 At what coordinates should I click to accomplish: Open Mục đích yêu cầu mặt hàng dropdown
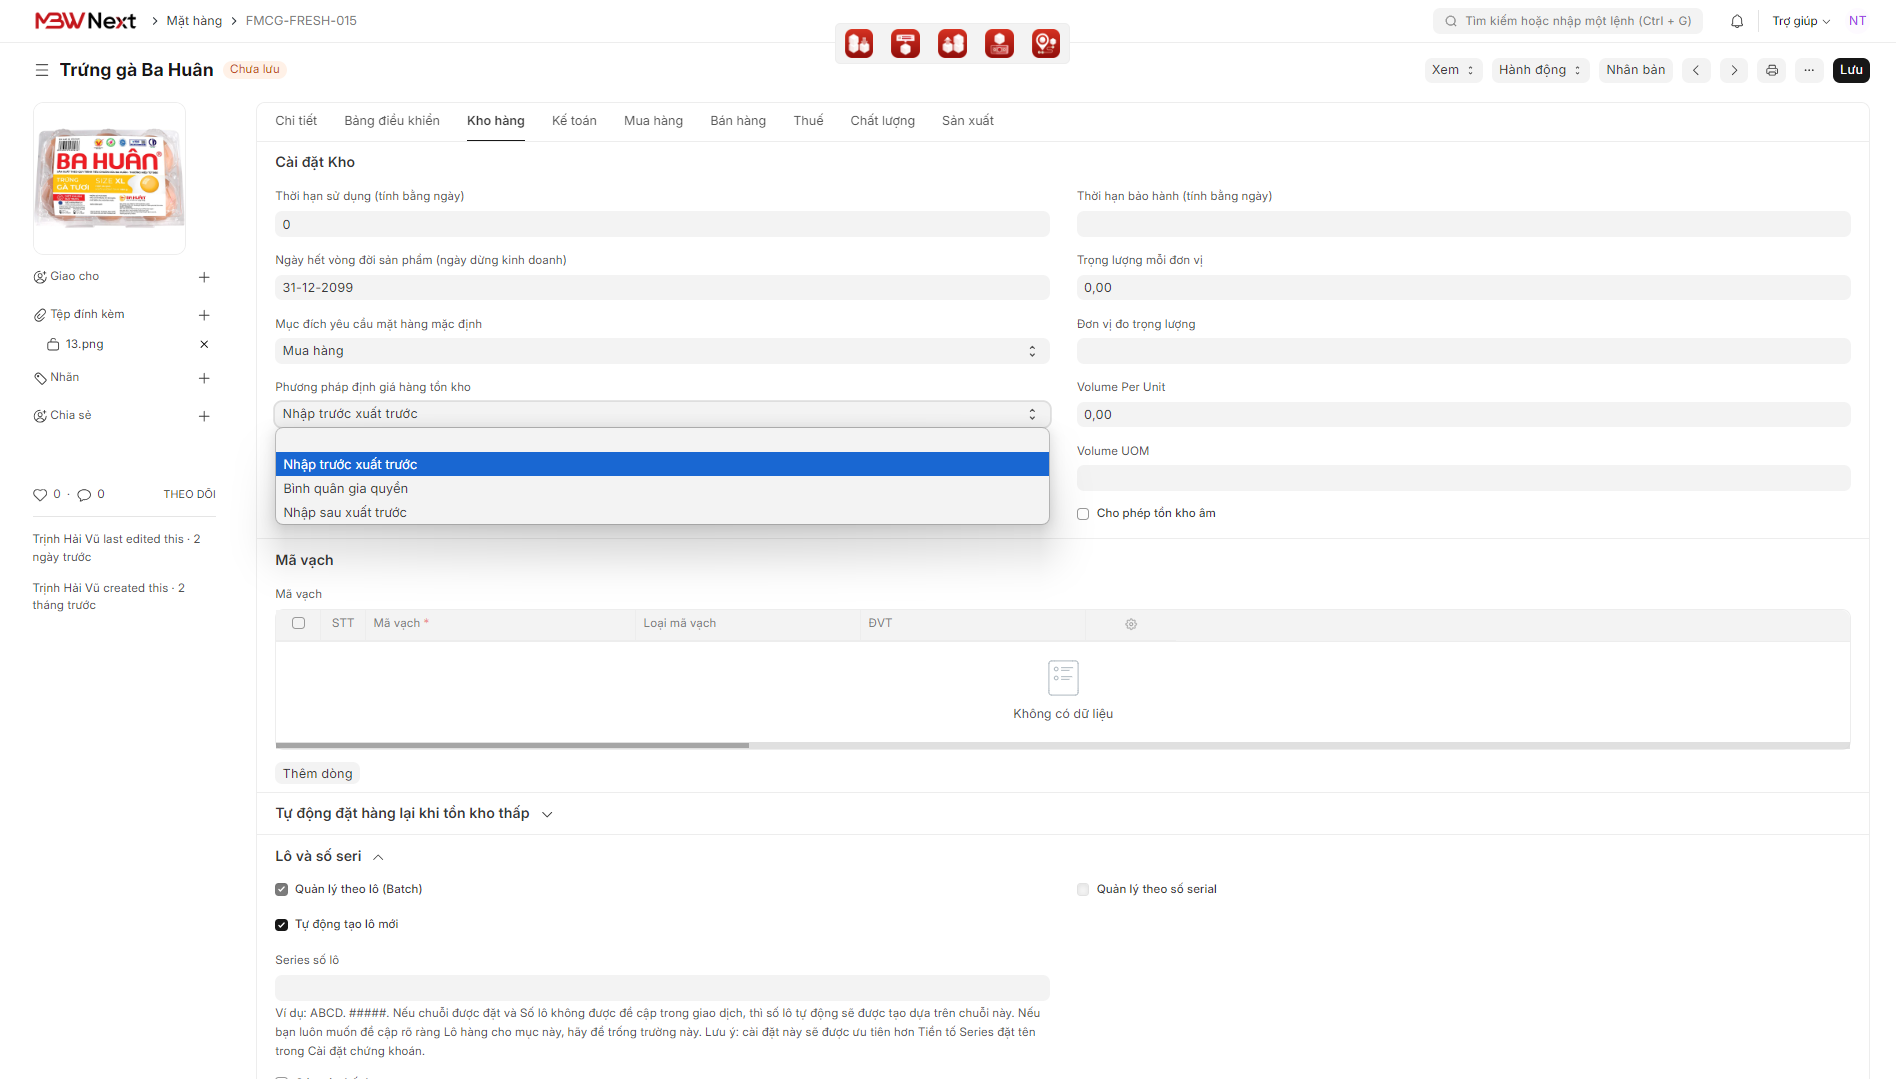[661, 351]
